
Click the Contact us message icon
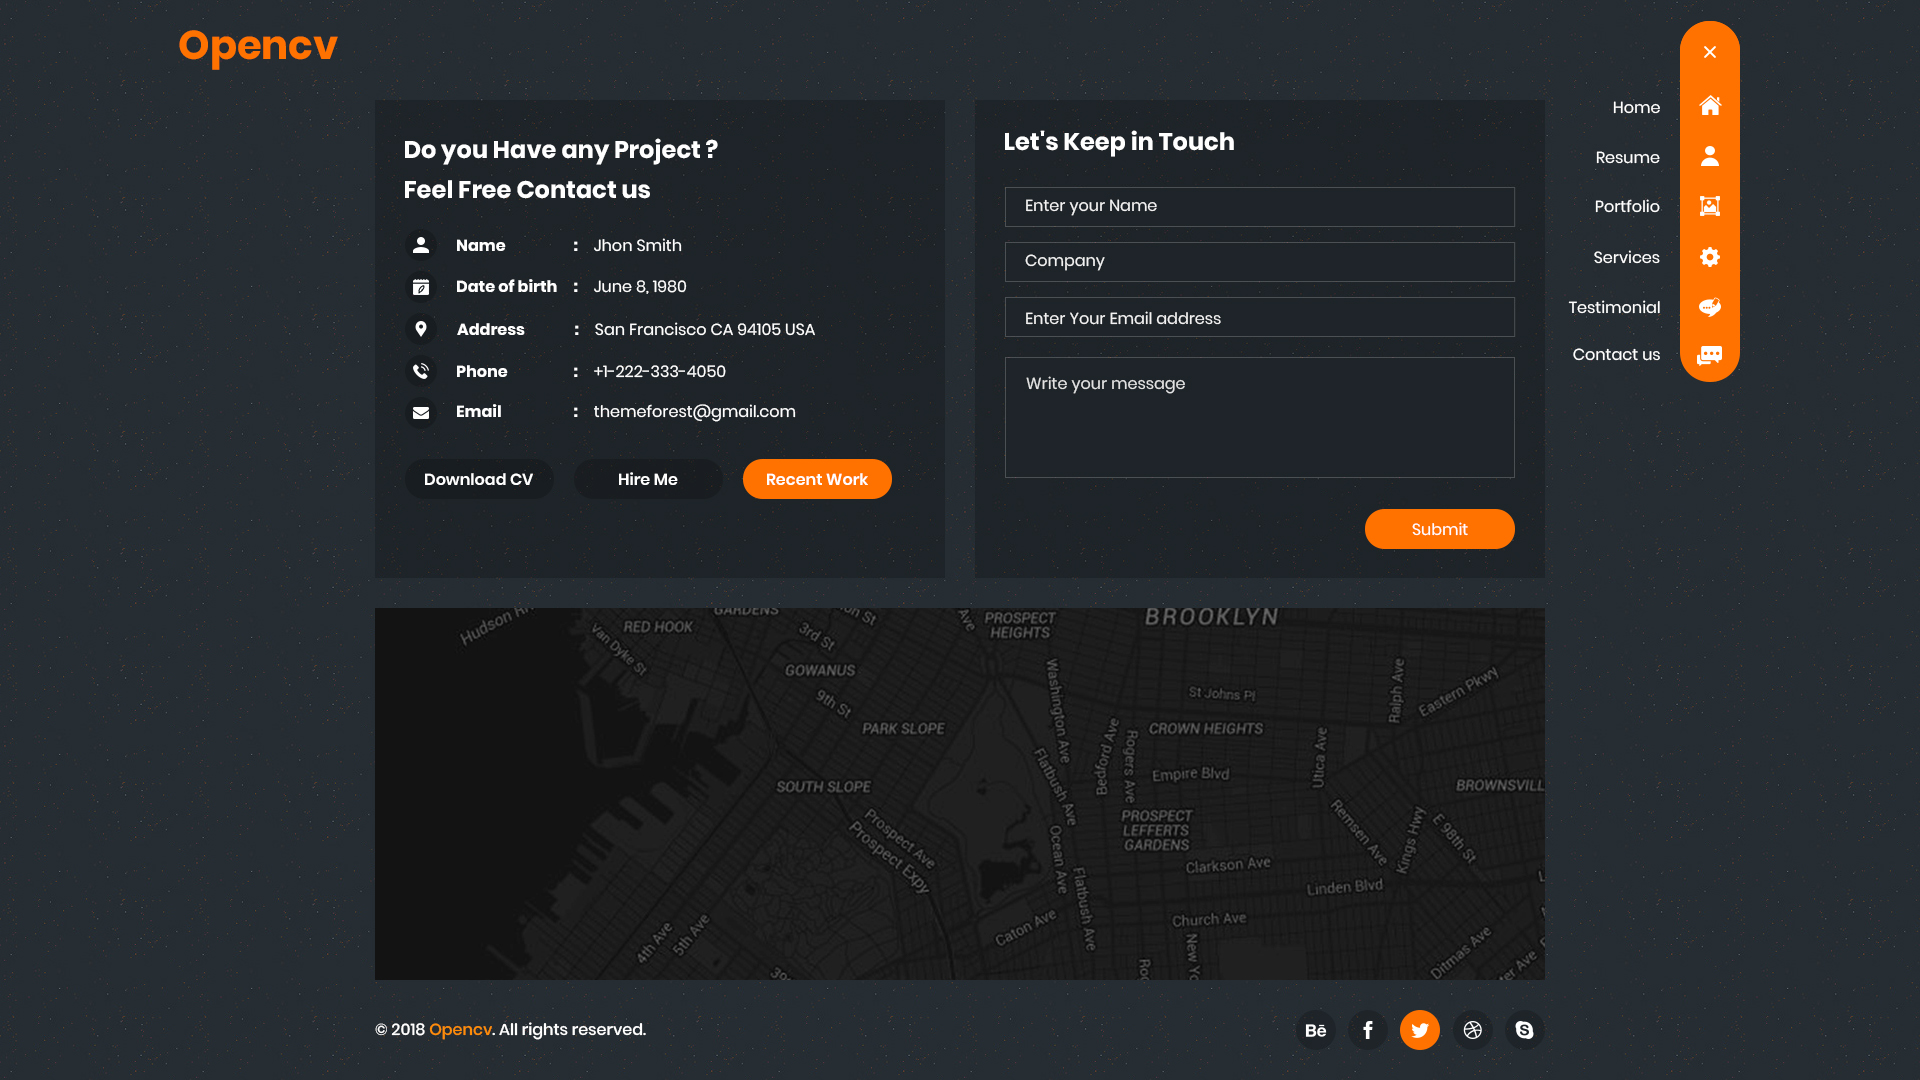coord(1710,355)
